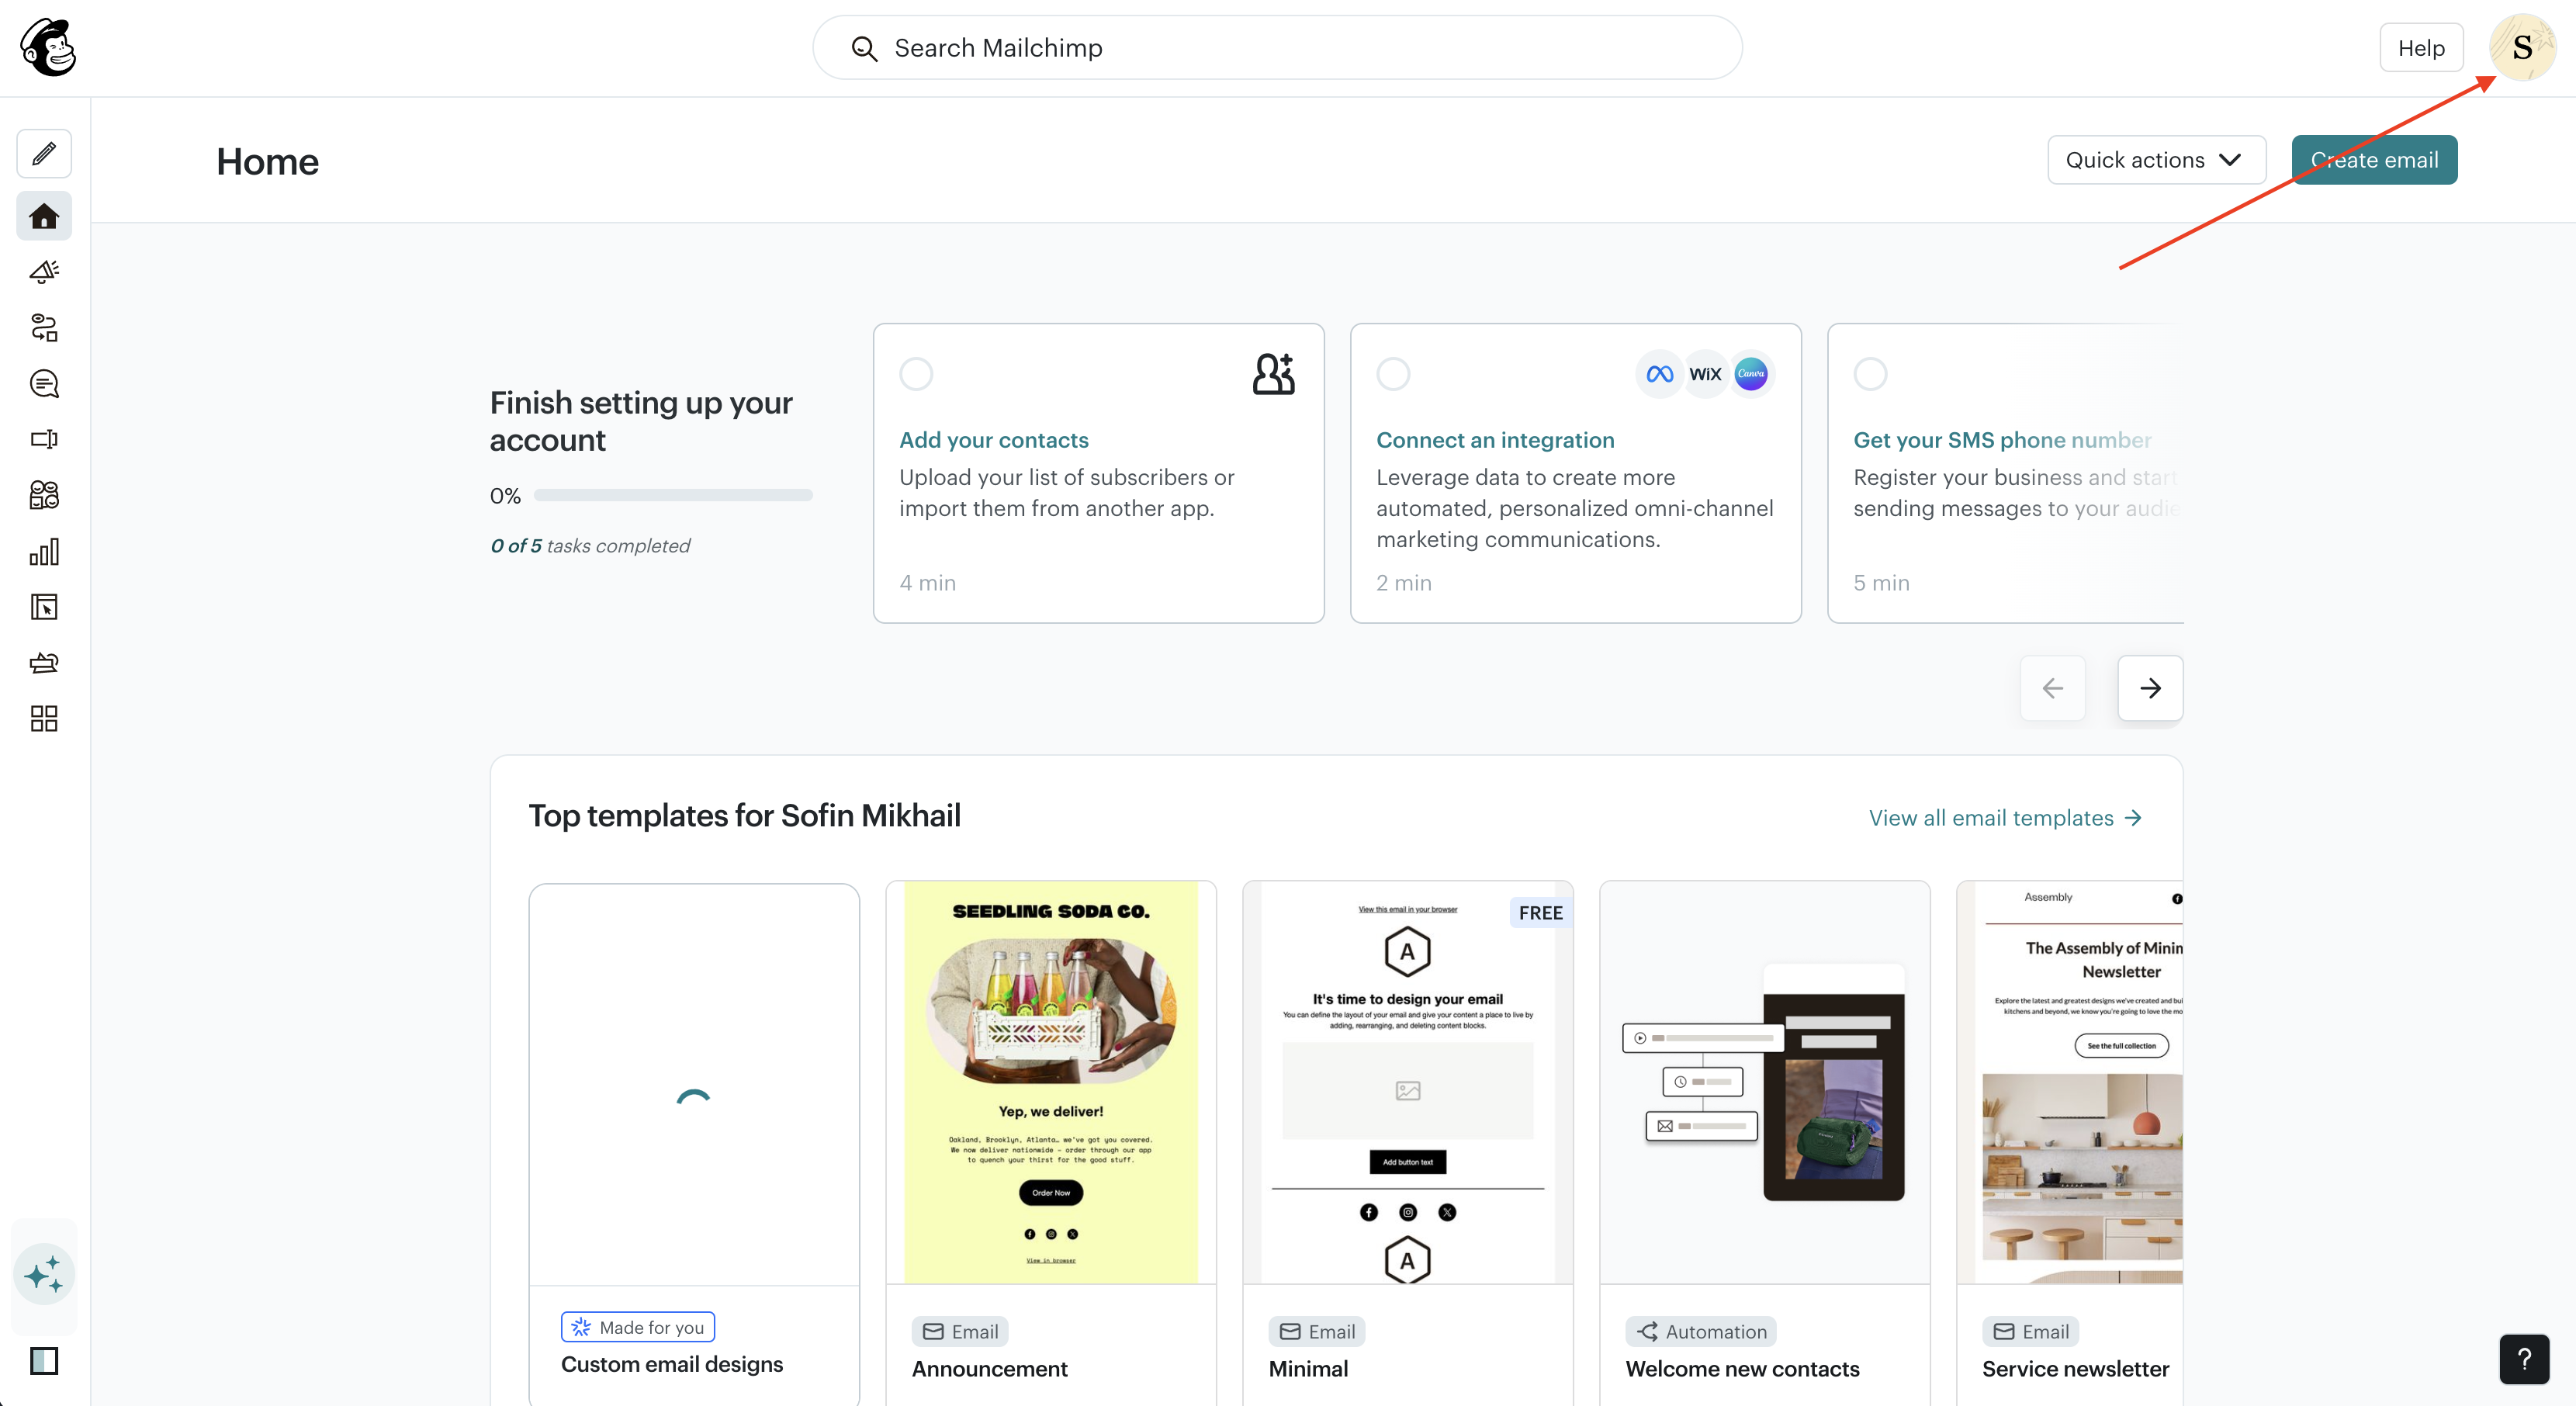Click the Create email button
The image size is (2576, 1406).
tap(2374, 160)
